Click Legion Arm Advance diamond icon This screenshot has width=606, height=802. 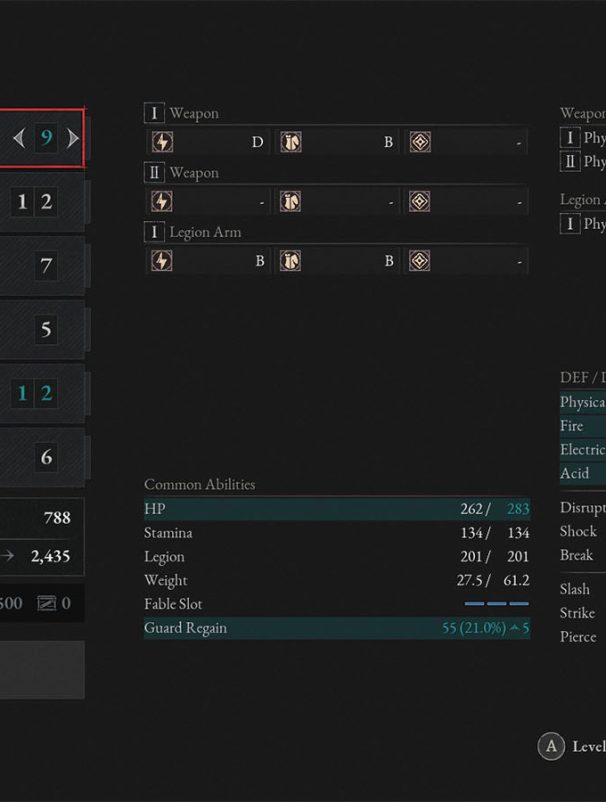click(420, 261)
